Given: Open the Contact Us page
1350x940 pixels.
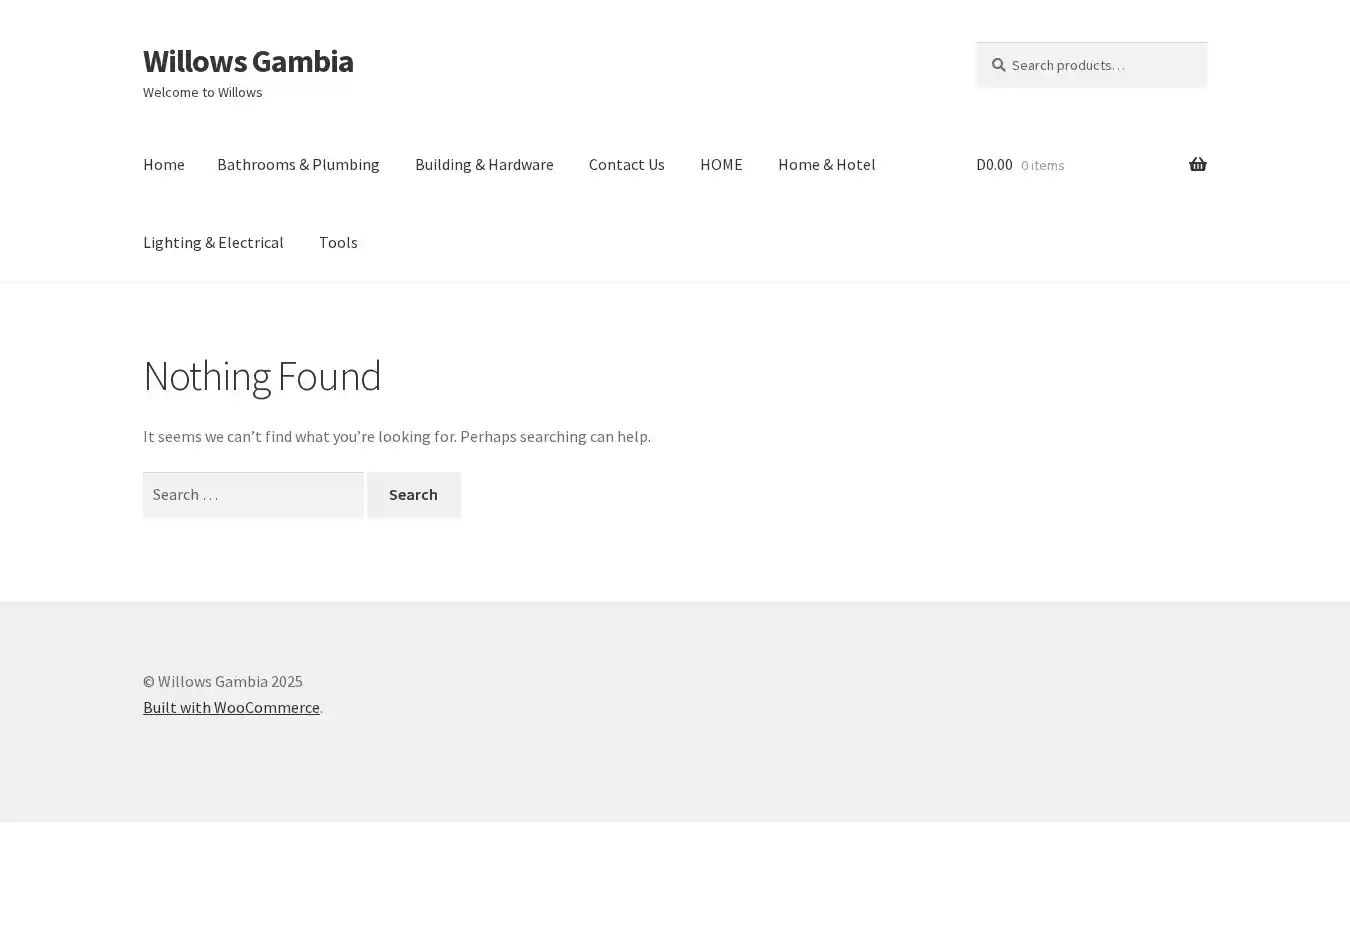Looking at the screenshot, I should (626, 164).
